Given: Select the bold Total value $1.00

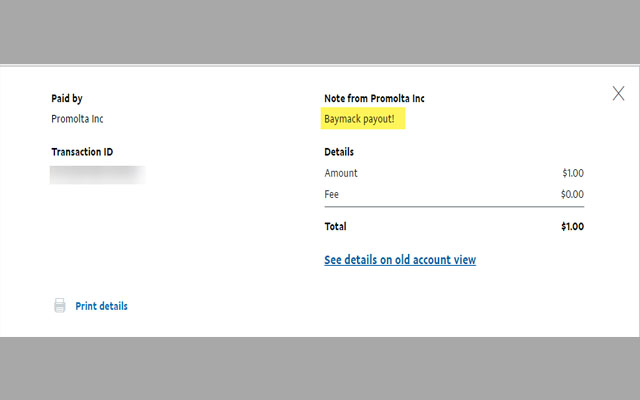Looking at the screenshot, I should tap(572, 227).
